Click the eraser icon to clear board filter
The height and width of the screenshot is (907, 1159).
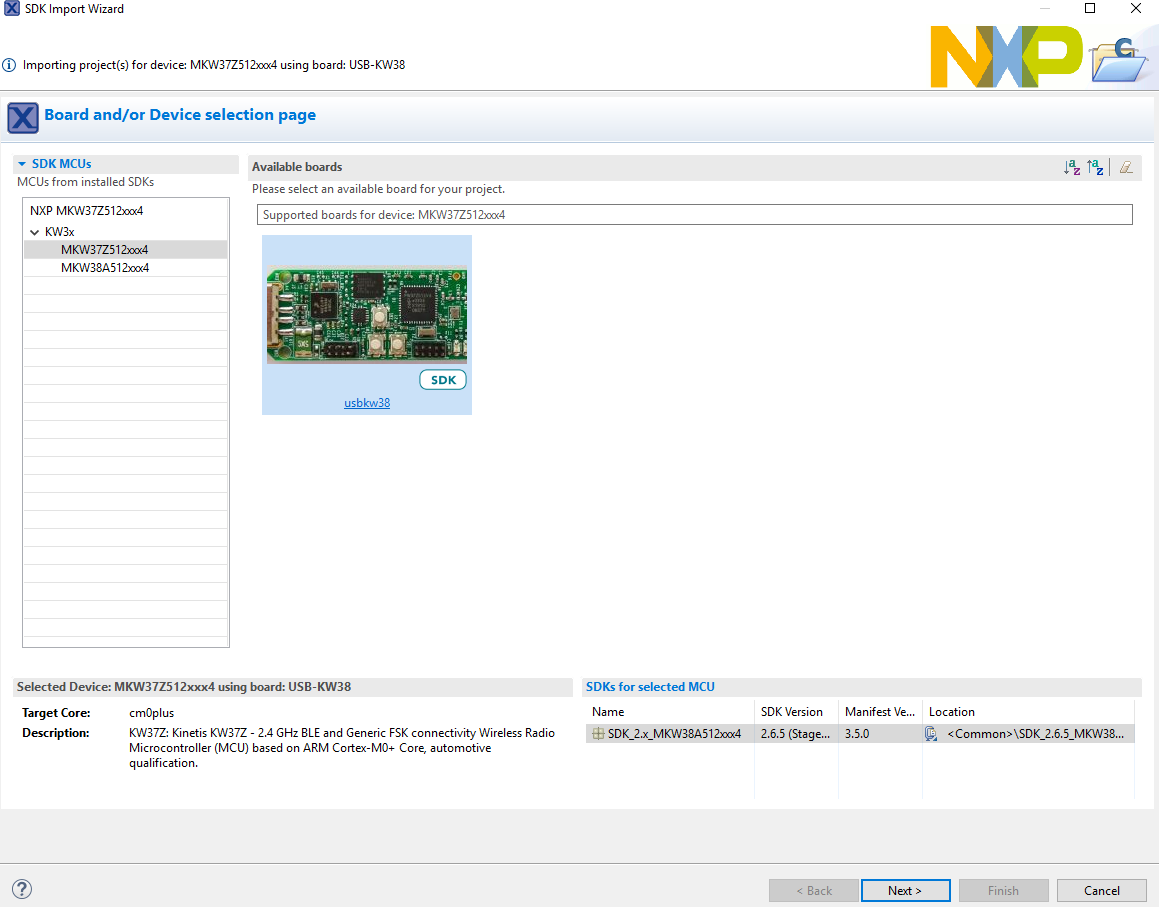[1126, 167]
